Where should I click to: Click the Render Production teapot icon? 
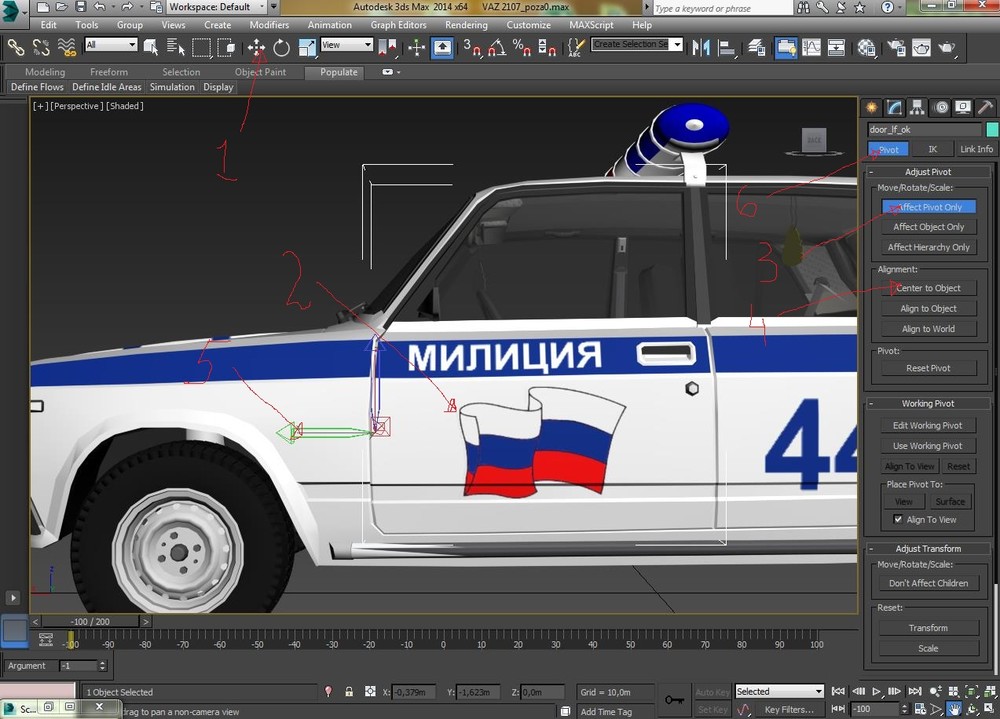pyautogui.click(x=945, y=46)
